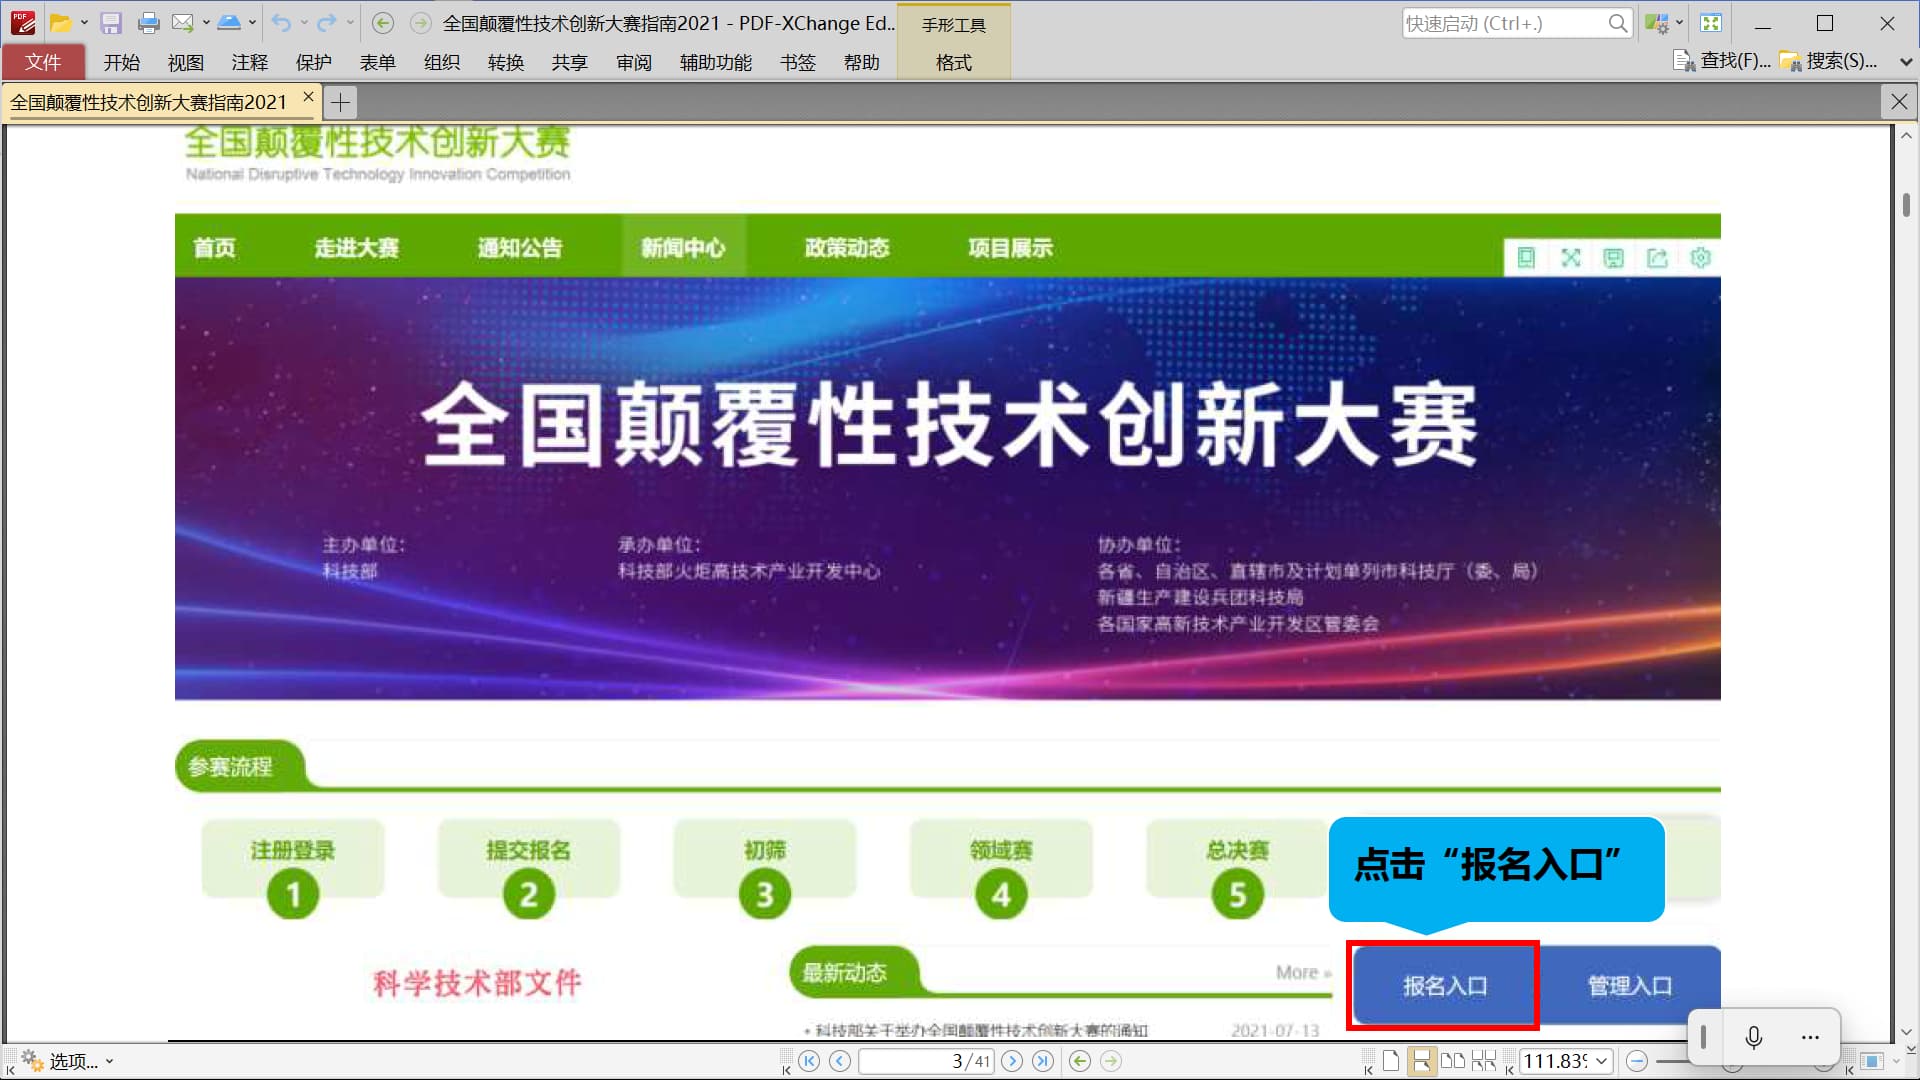Toggle continuous page layout mode
This screenshot has height=1080, width=1920.
1421,1061
